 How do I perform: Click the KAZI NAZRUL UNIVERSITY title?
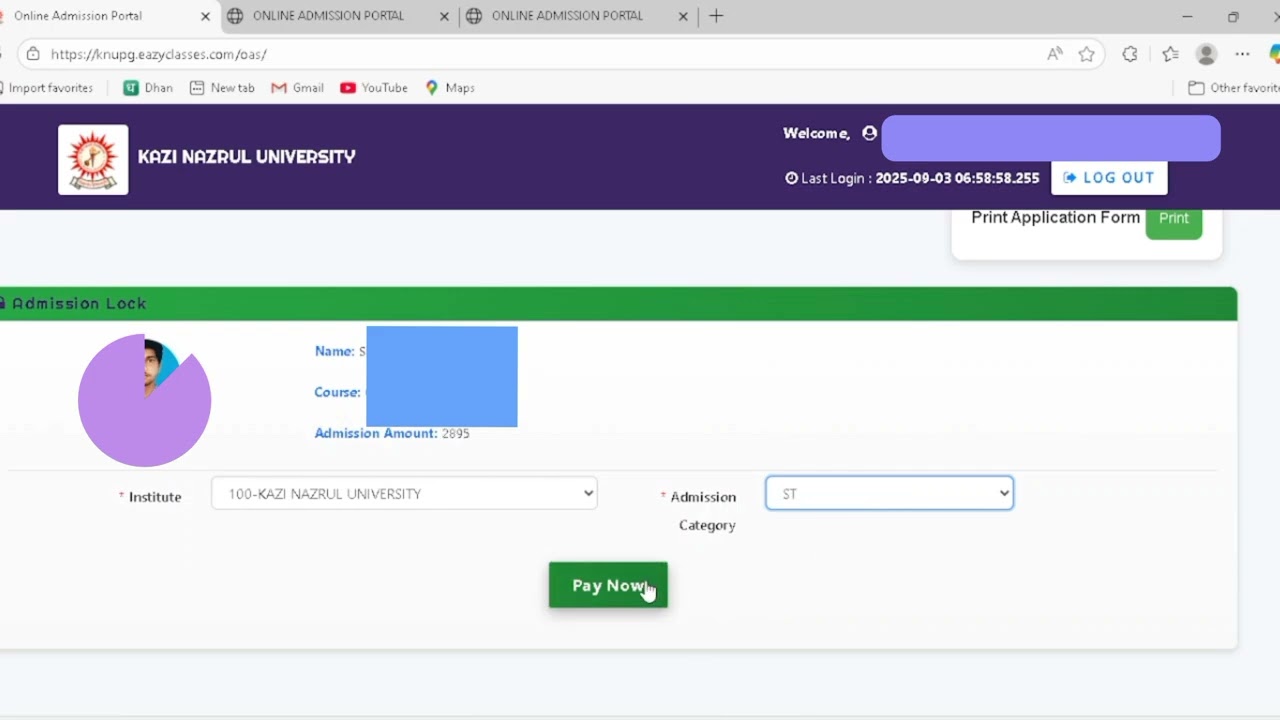247,157
